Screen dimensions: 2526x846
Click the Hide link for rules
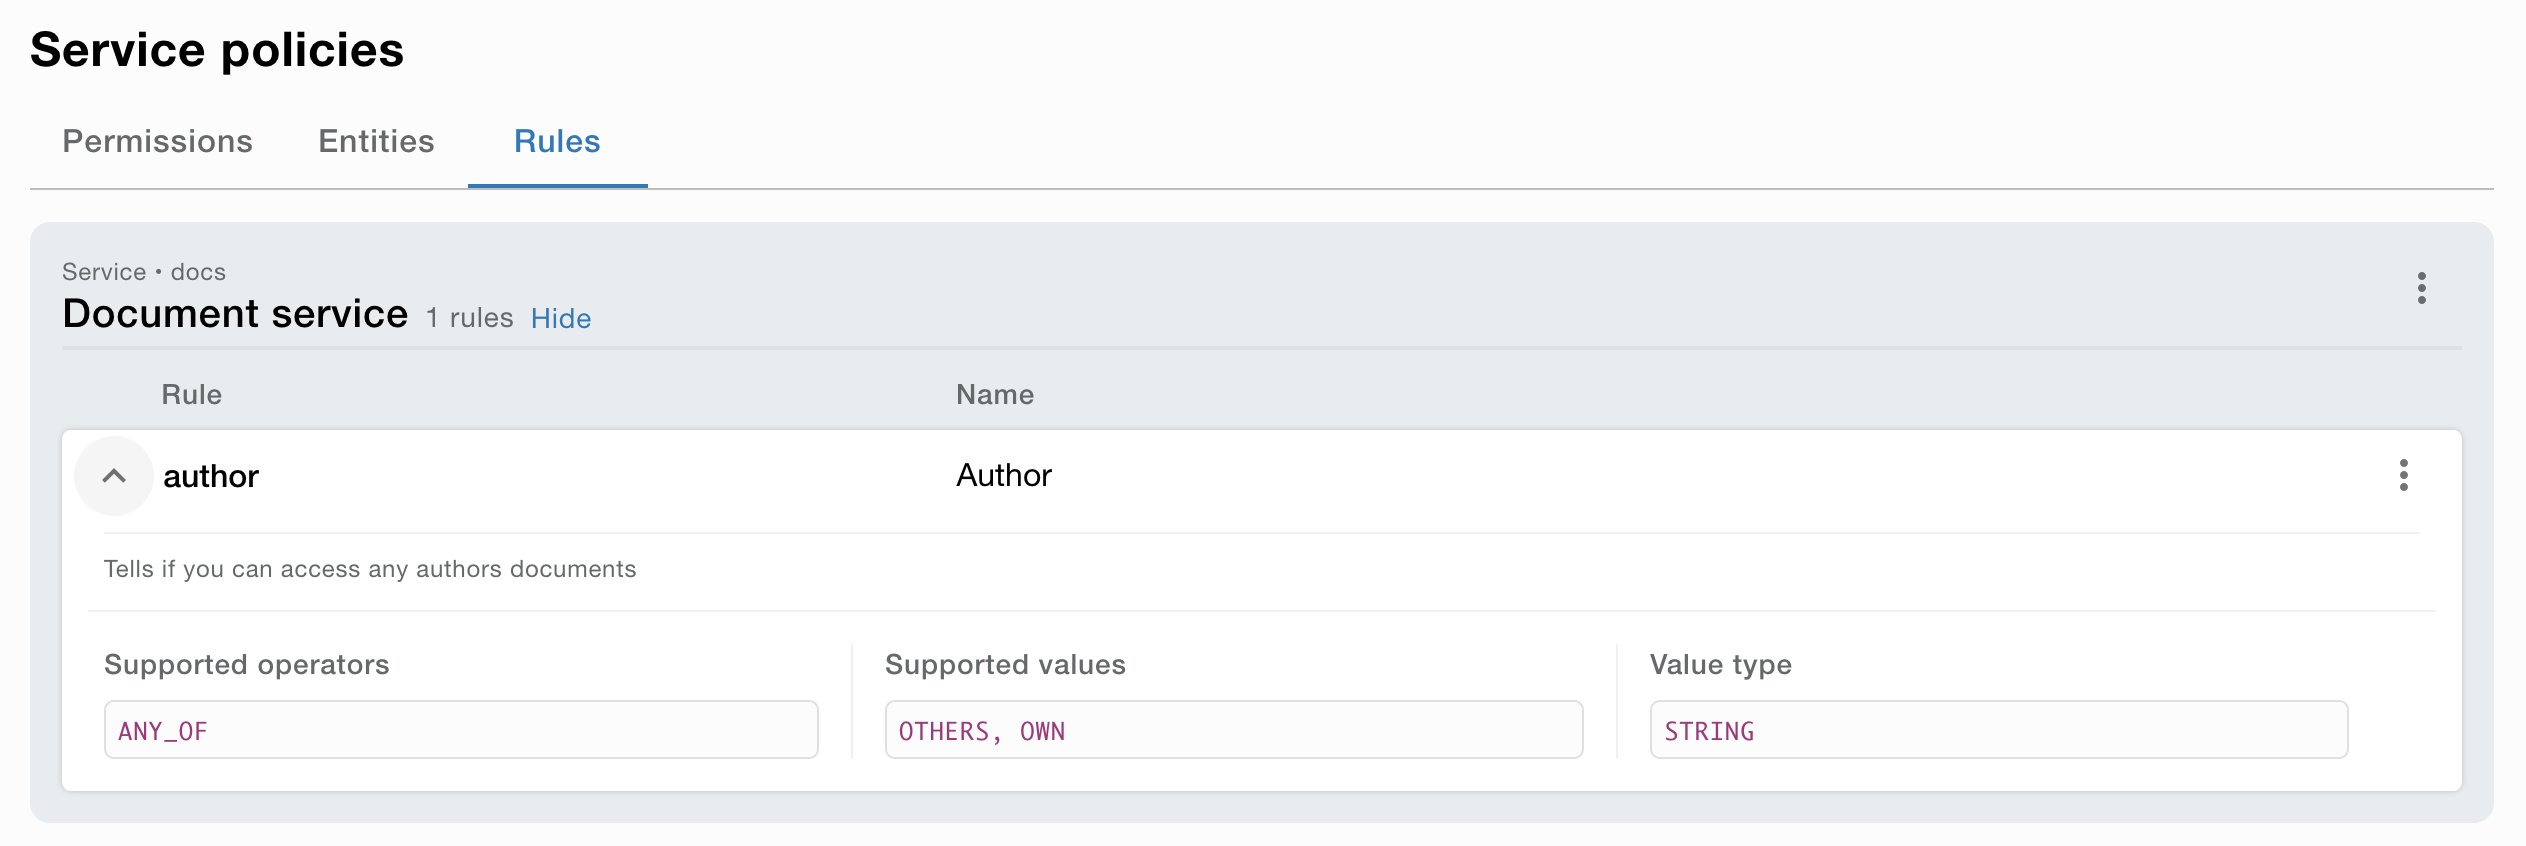click(x=560, y=319)
